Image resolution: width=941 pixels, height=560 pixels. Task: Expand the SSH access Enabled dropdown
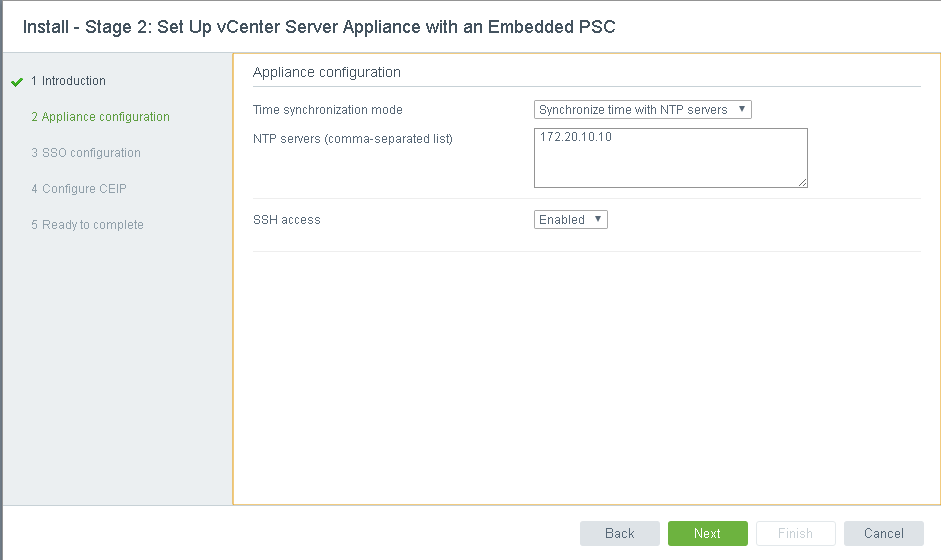(570, 220)
